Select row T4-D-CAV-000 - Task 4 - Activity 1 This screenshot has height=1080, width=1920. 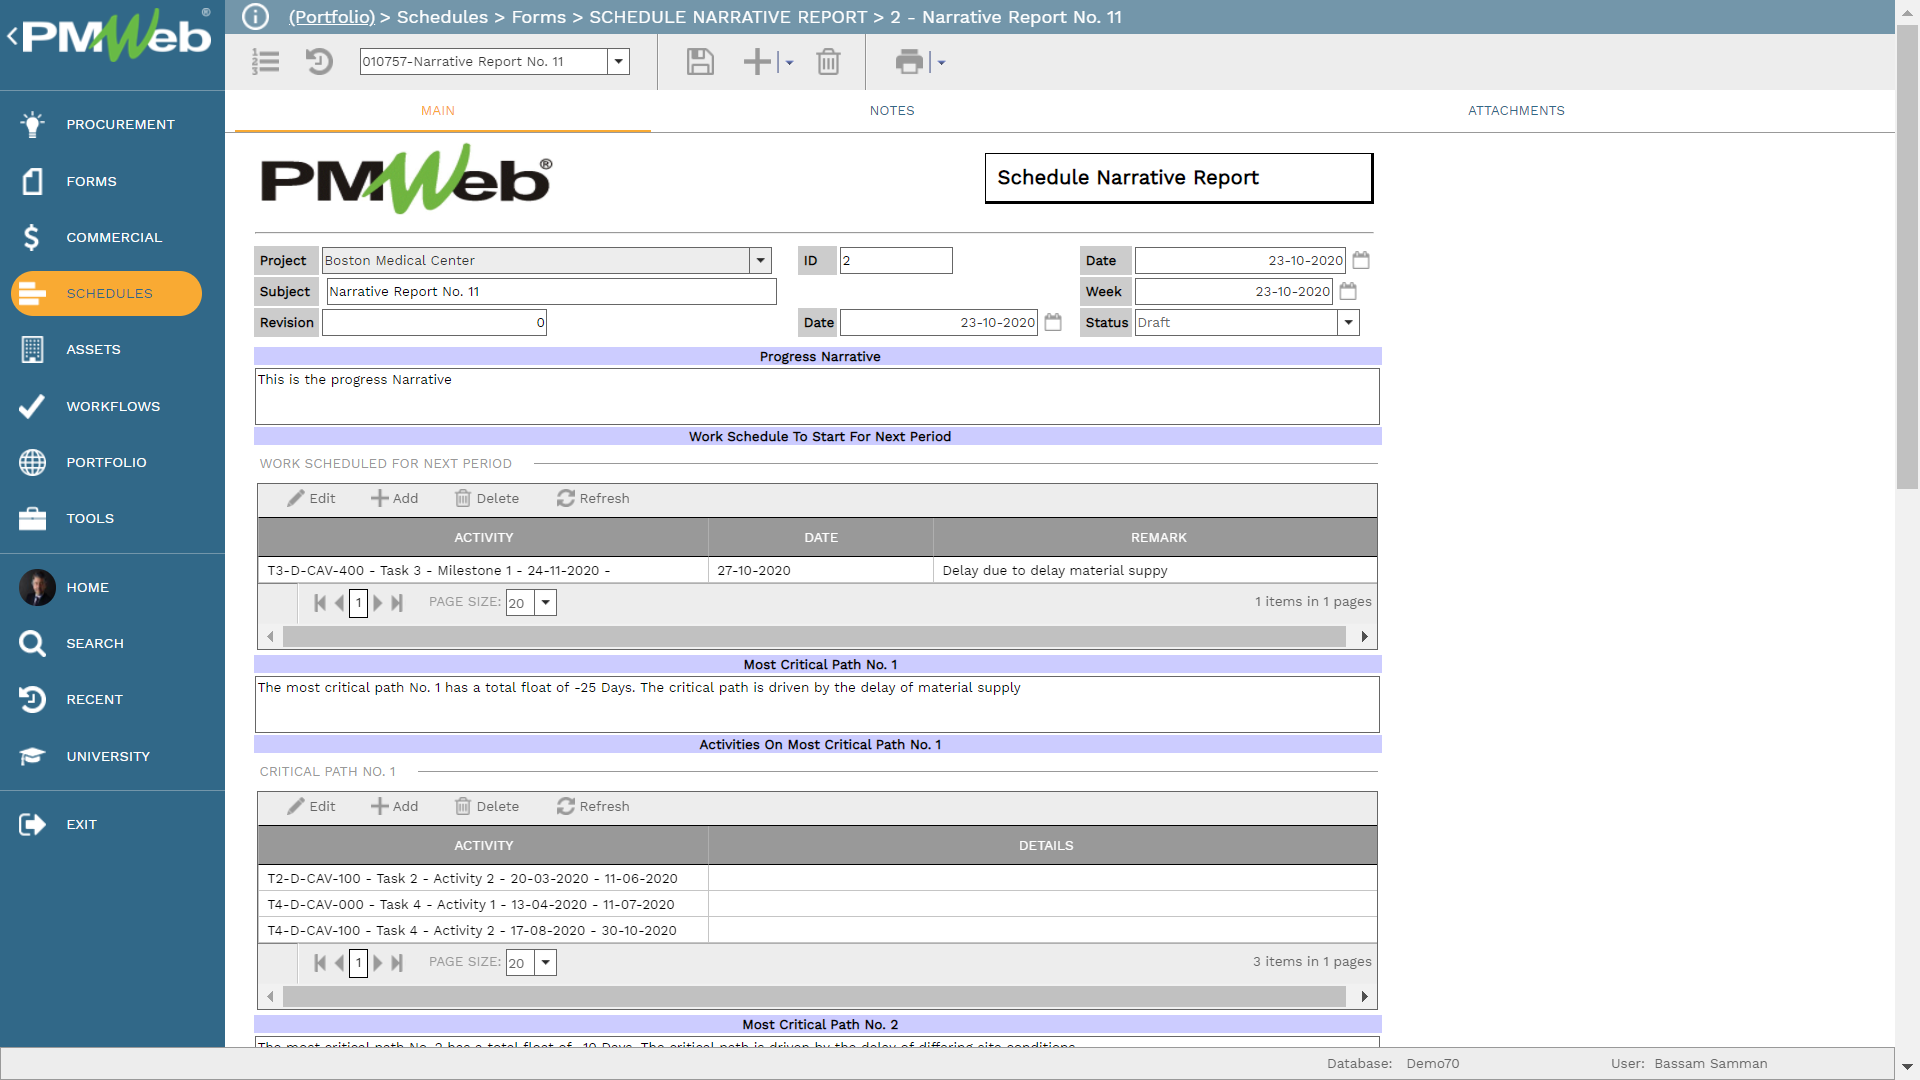[x=817, y=904]
